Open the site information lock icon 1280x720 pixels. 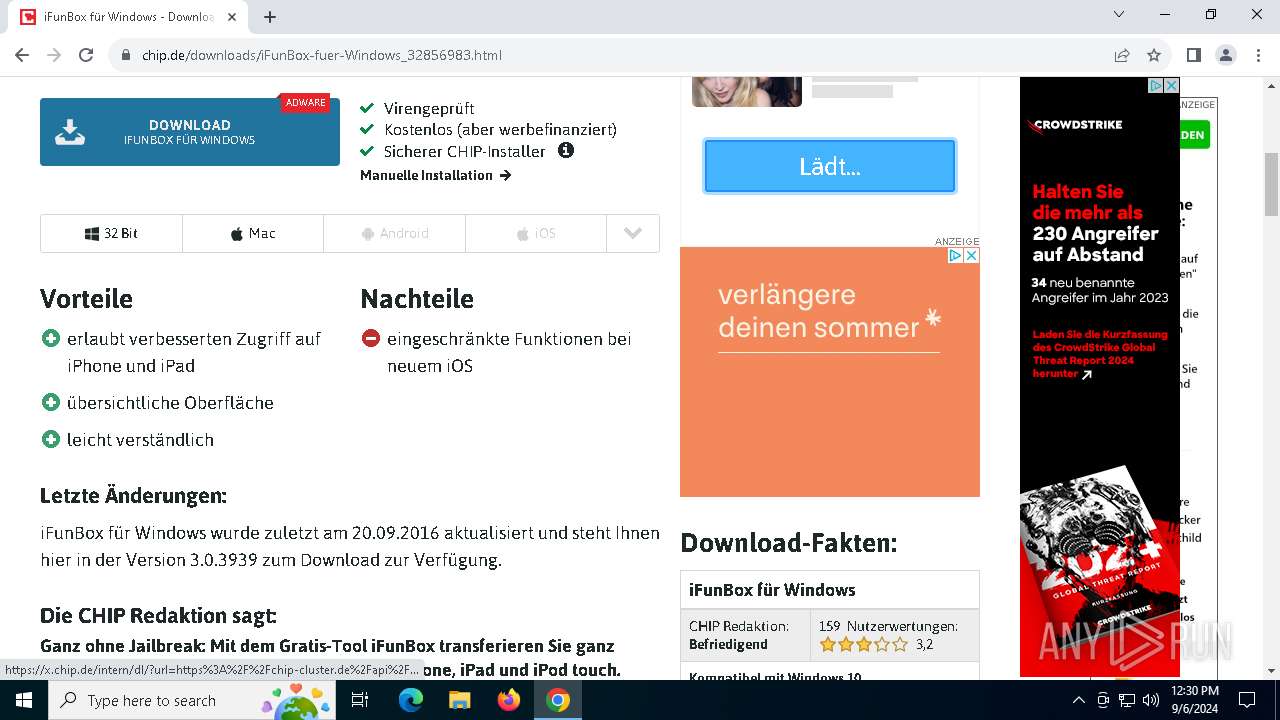tap(126, 55)
